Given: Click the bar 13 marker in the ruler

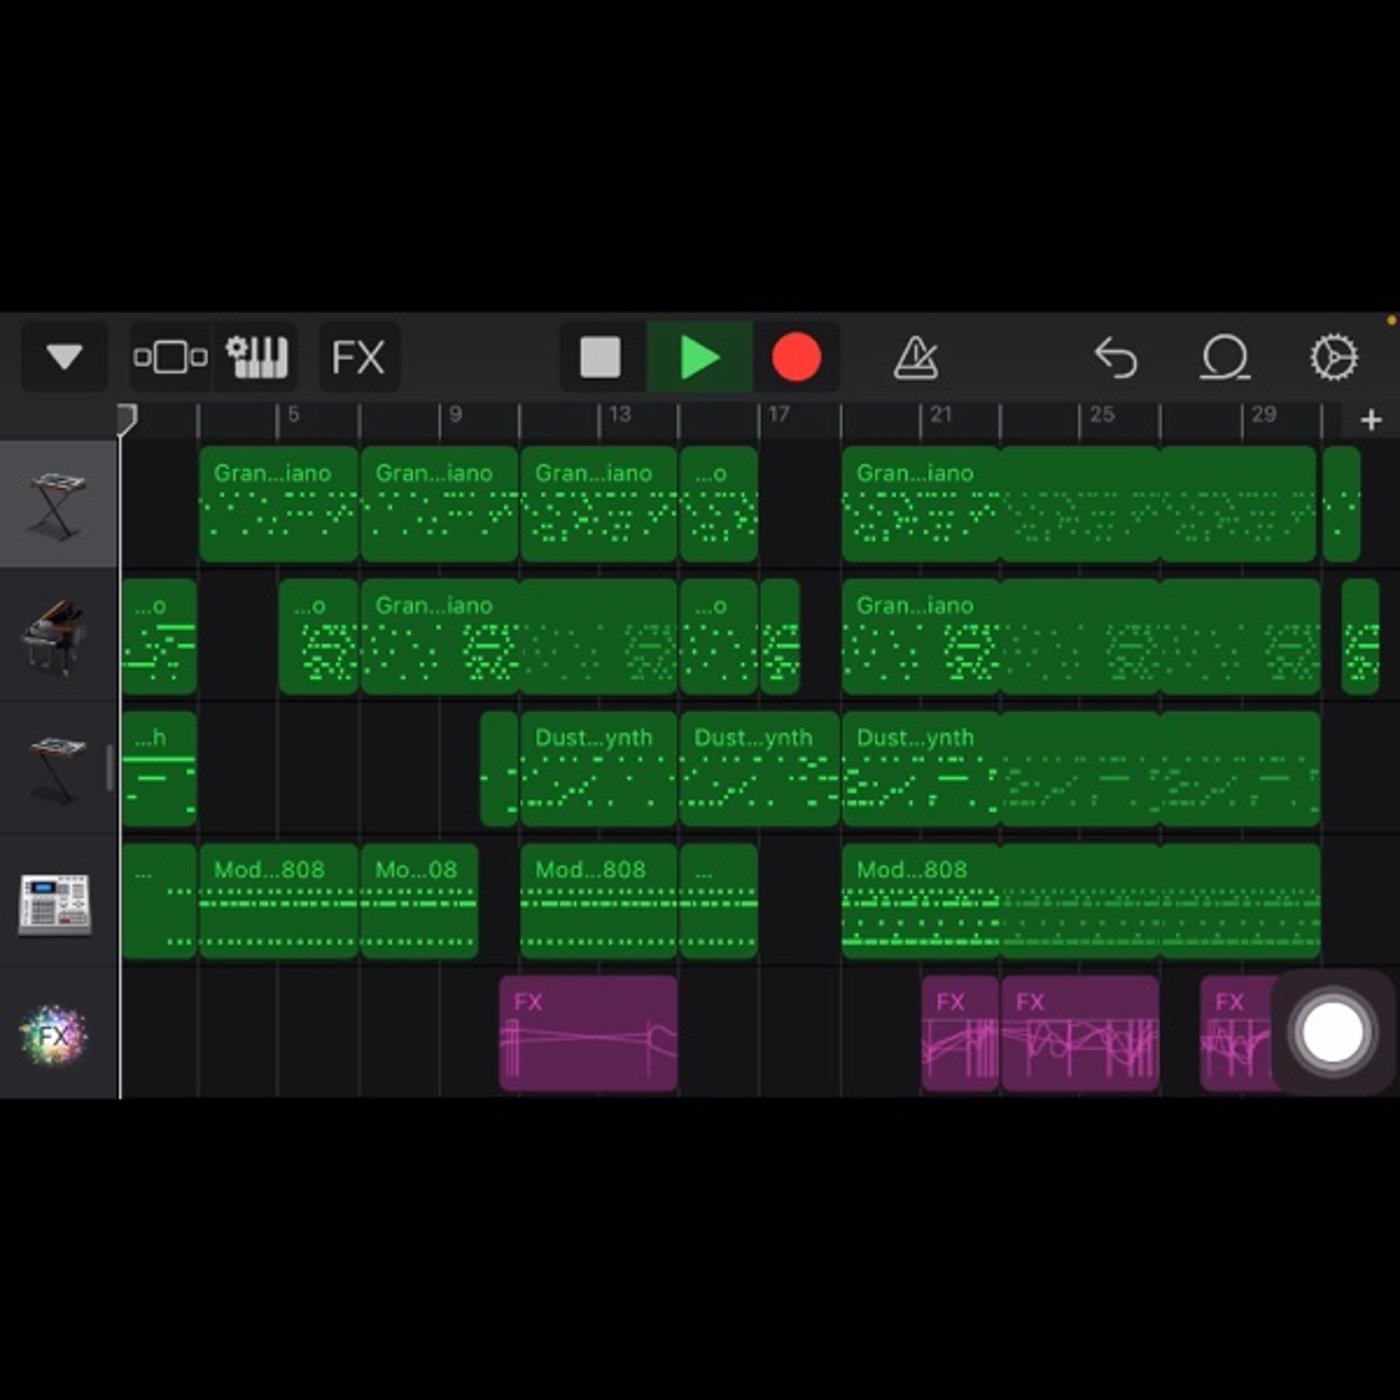Looking at the screenshot, I should point(619,414).
